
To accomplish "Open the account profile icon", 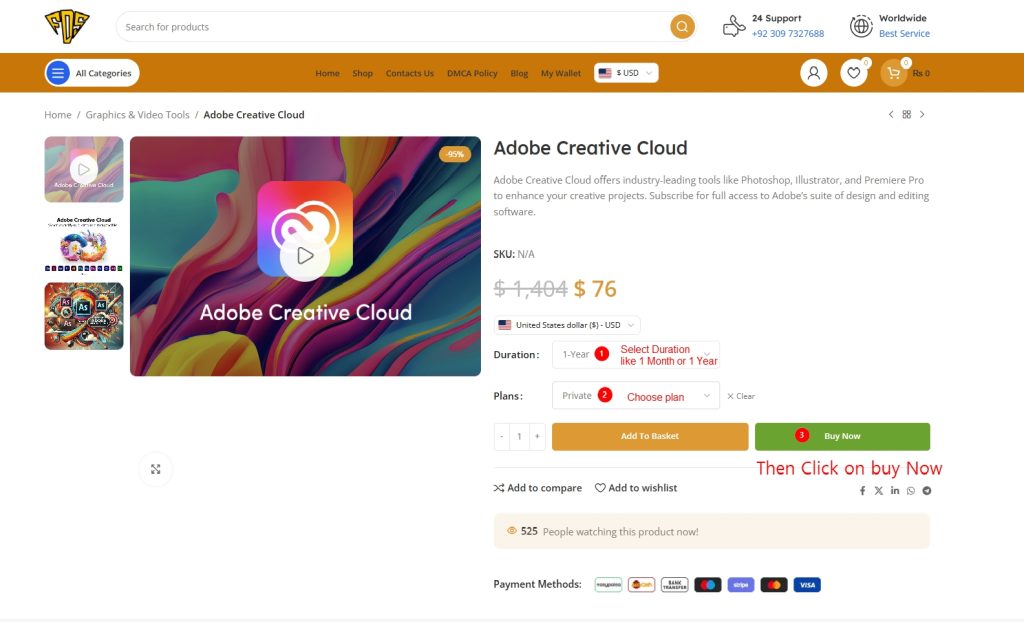I will click(814, 73).
